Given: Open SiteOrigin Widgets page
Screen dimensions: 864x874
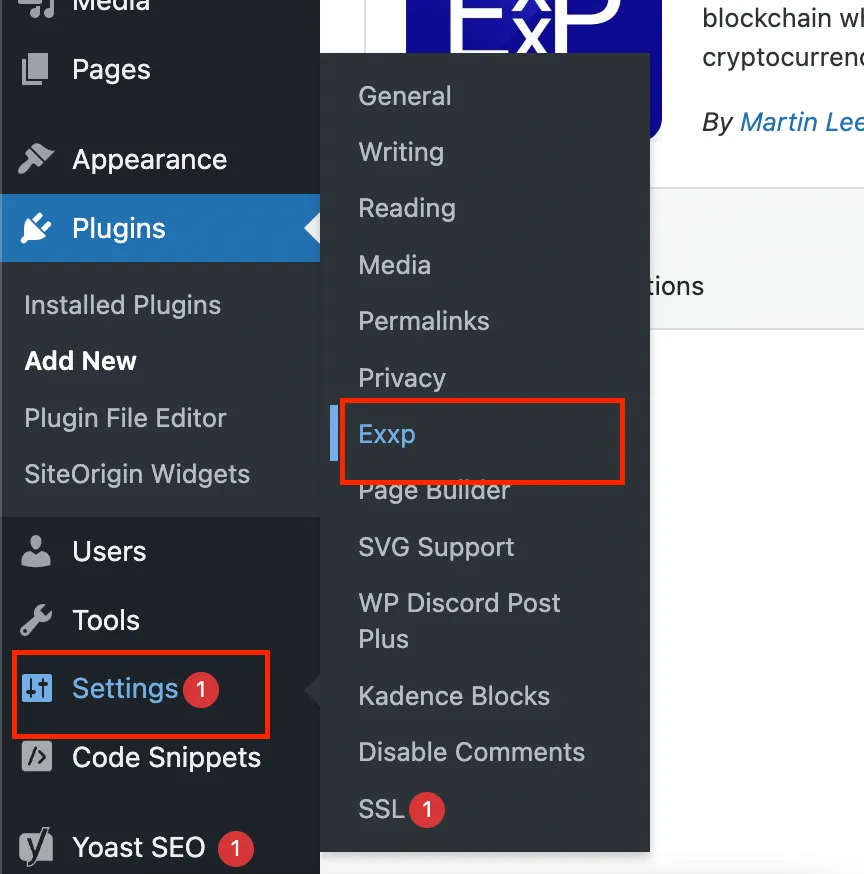Looking at the screenshot, I should [x=137, y=474].
